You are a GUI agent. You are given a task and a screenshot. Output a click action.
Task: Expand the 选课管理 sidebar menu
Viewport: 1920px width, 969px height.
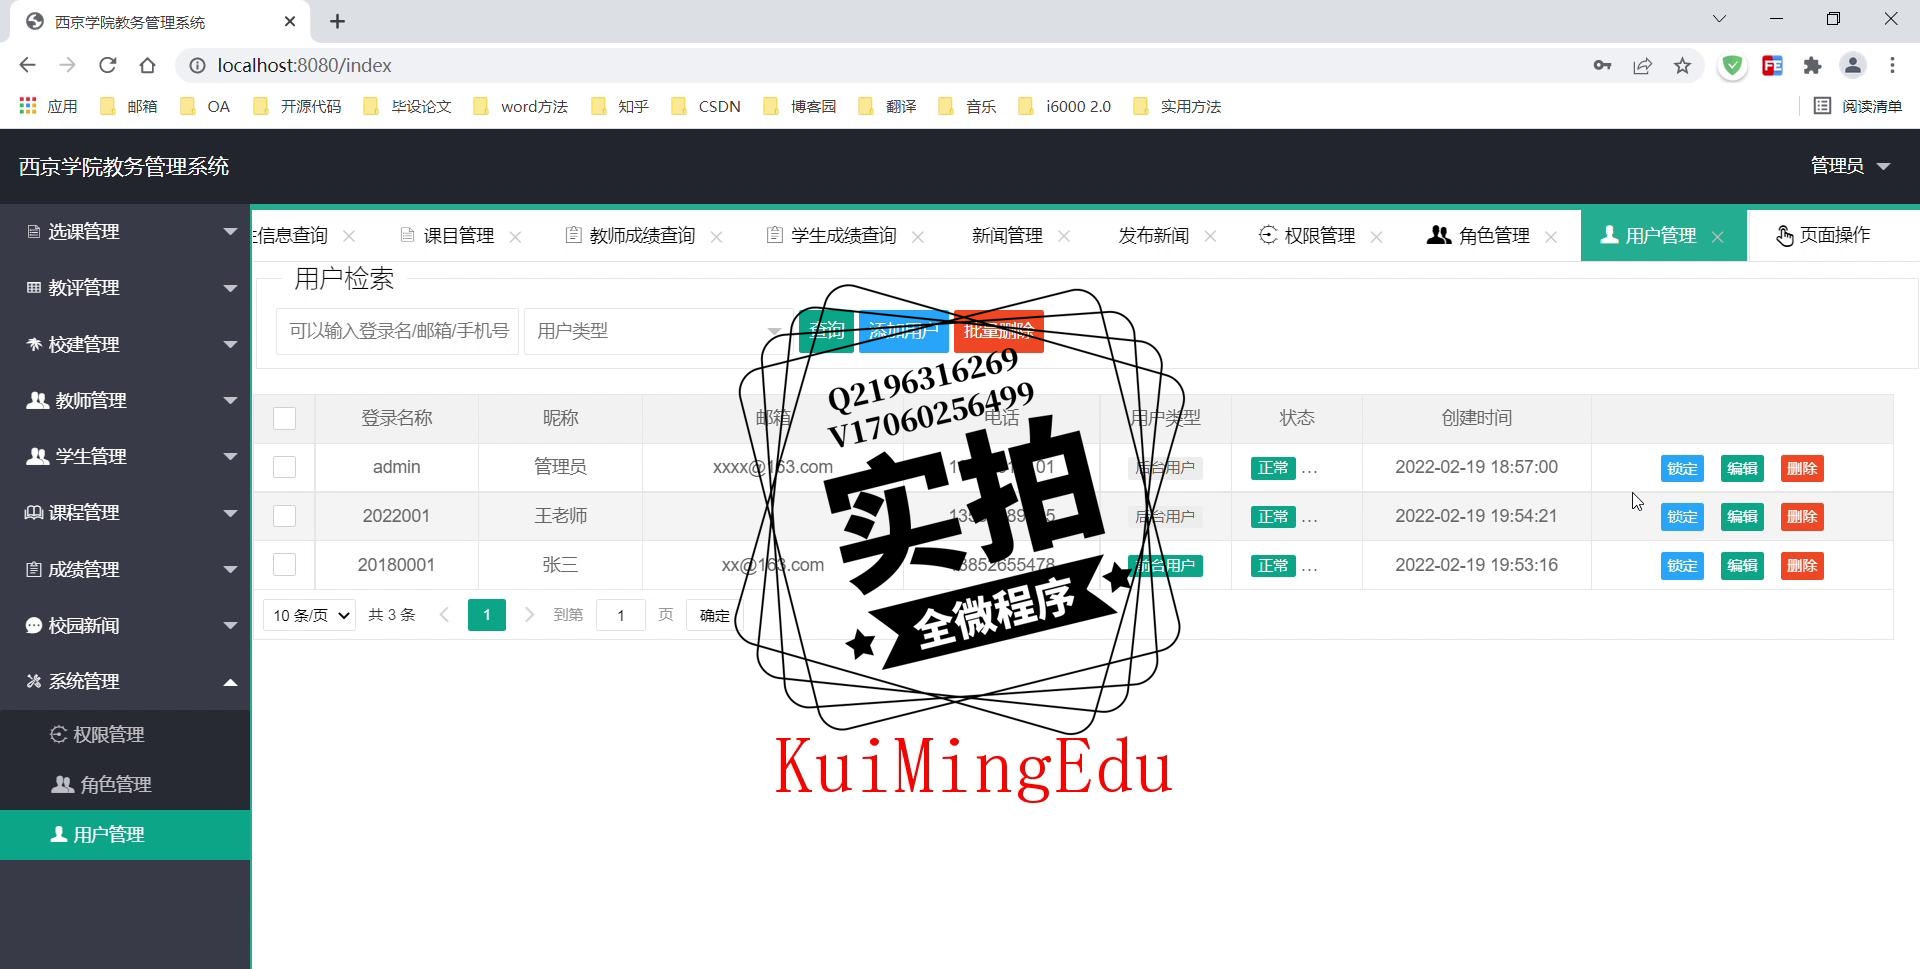[x=125, y=231]
